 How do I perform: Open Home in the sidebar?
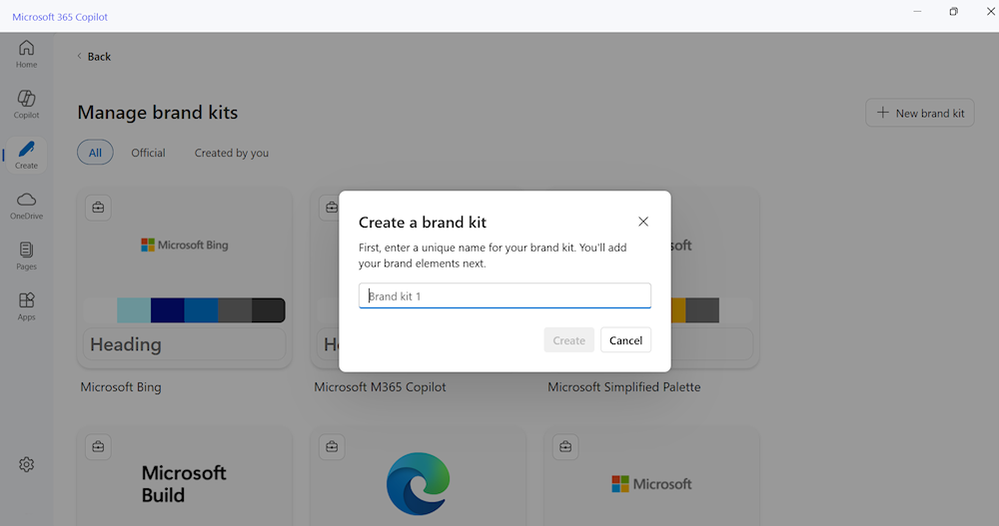pos(26,54)
